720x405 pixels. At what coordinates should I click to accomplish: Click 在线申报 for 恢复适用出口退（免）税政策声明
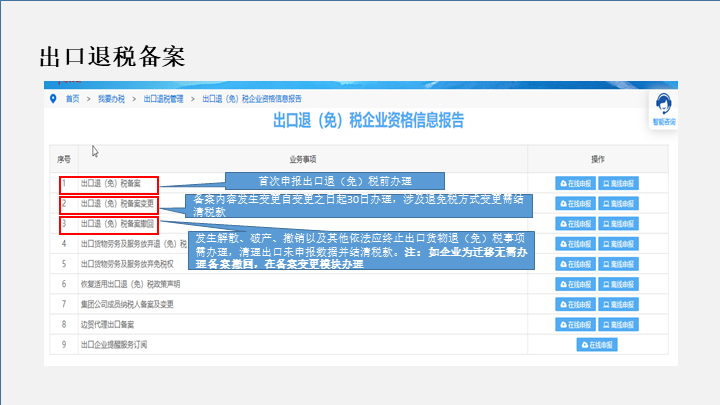coord(575,284)
